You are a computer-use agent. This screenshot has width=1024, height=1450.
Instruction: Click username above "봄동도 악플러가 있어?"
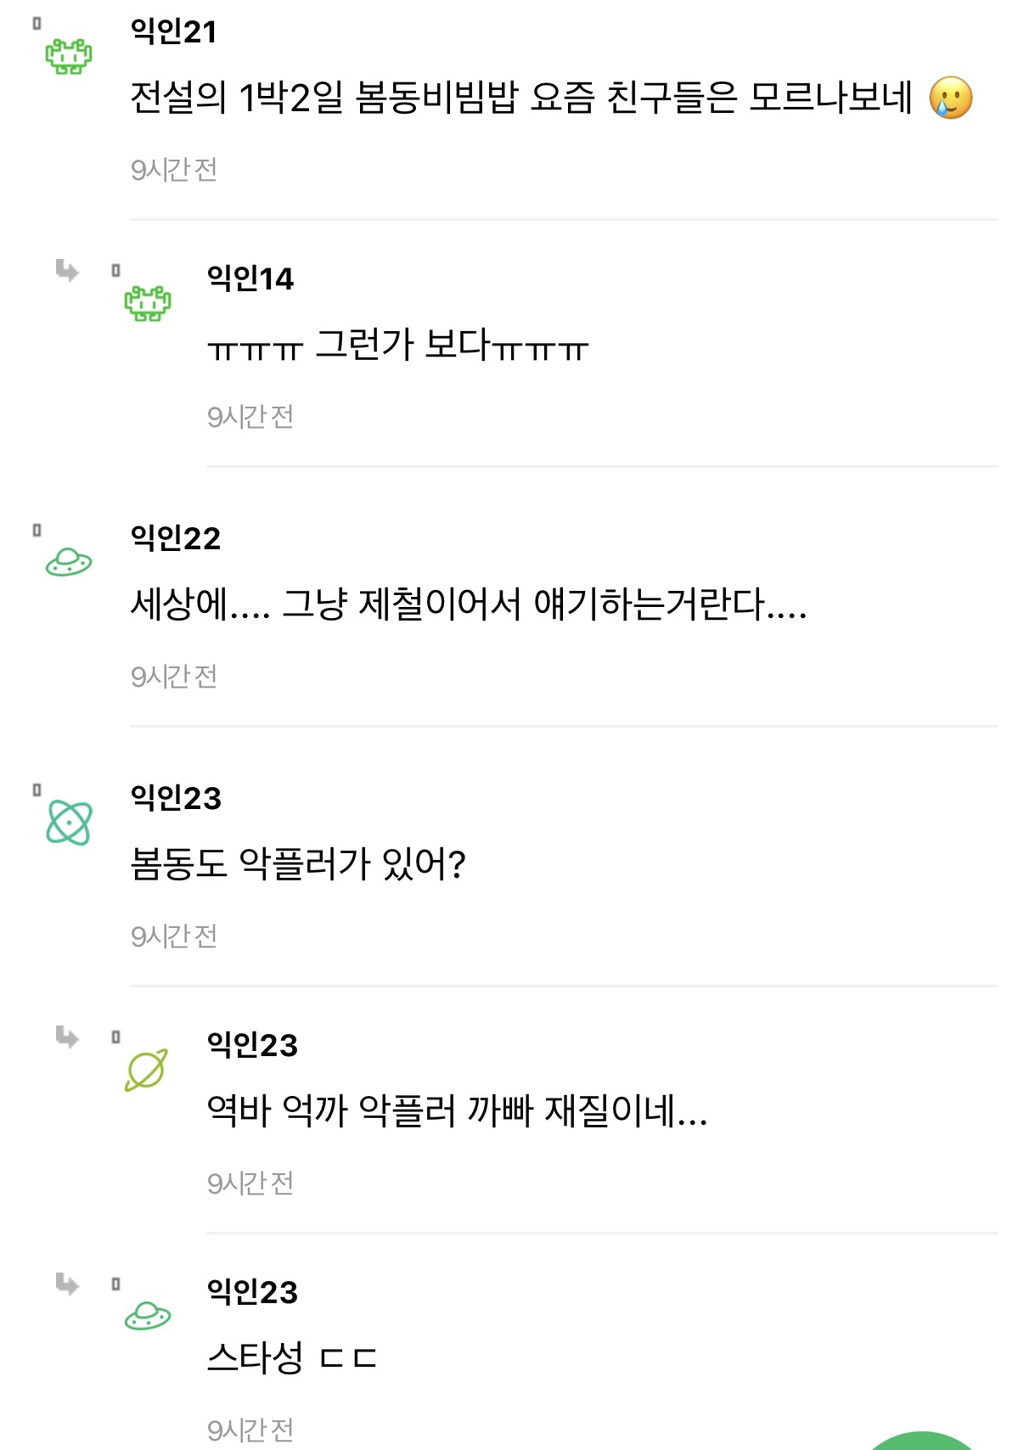pyautogui.click(x=175, y=798)
